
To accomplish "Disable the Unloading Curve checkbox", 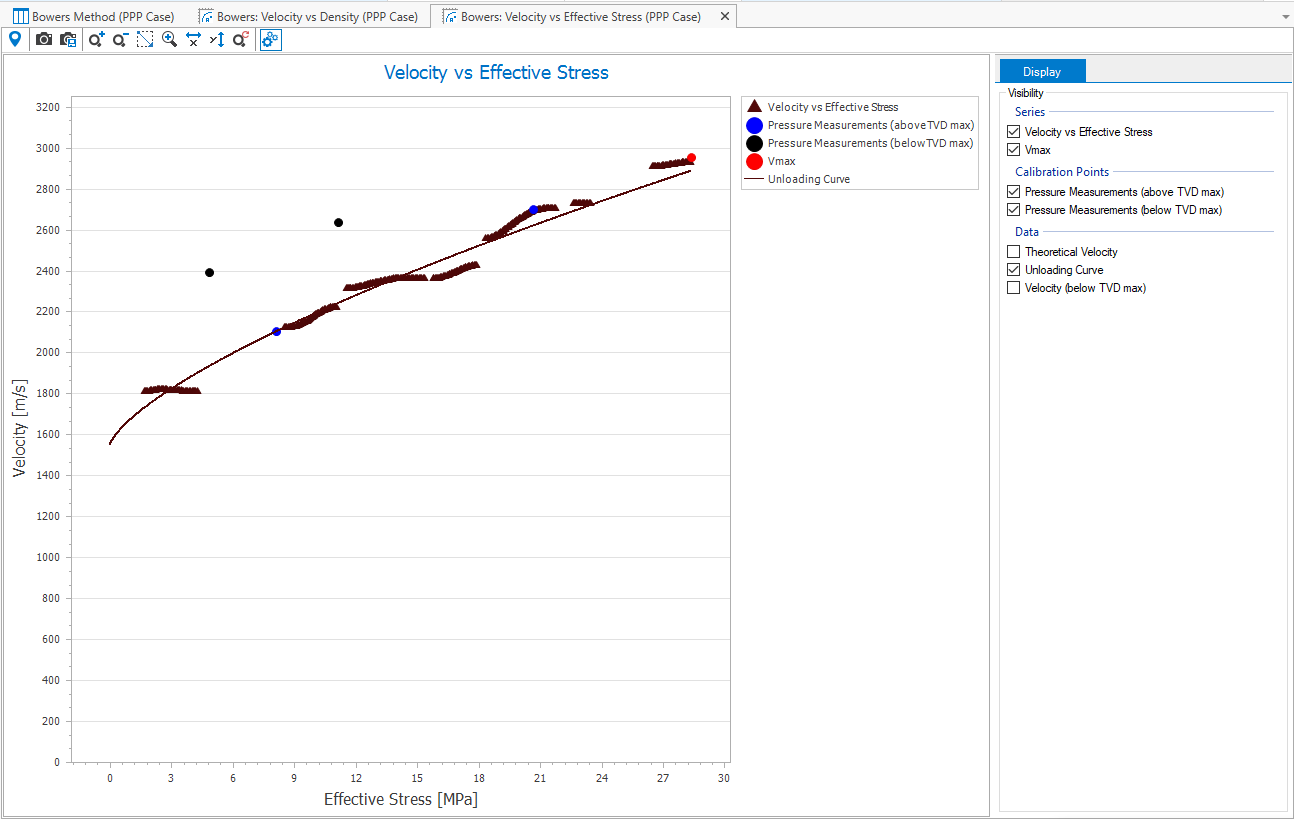I will pyautogui.click(x=1014, y=270).
